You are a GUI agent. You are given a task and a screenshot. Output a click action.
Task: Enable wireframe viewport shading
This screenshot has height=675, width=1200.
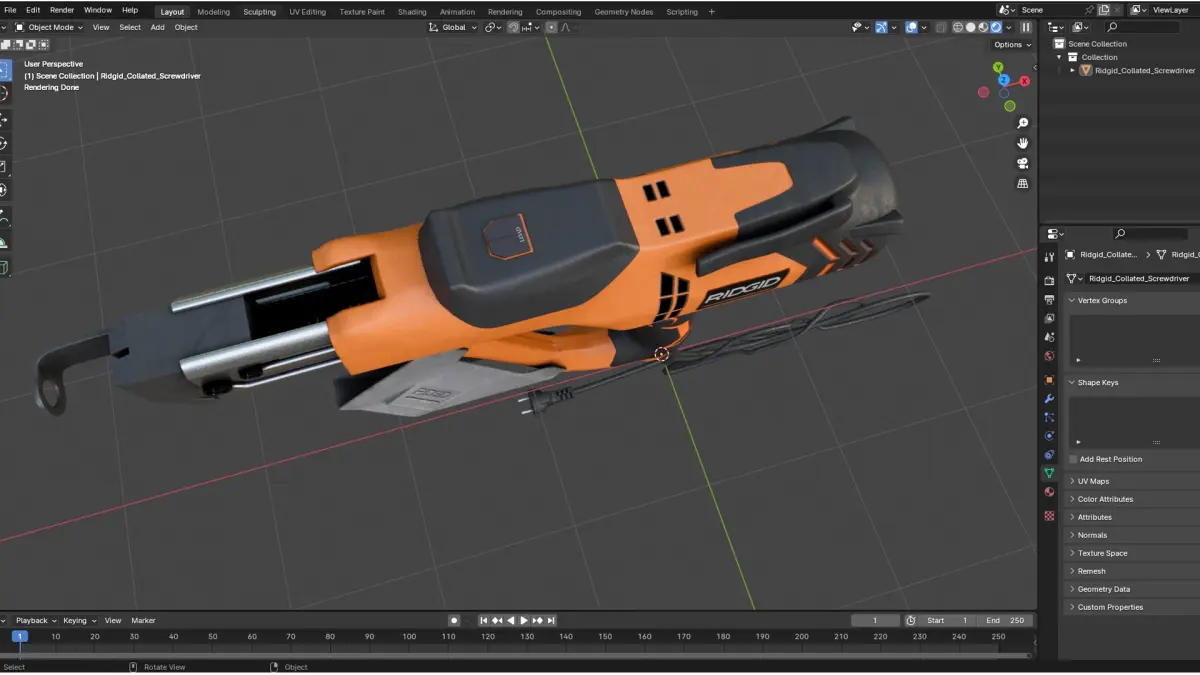[956, 27]
